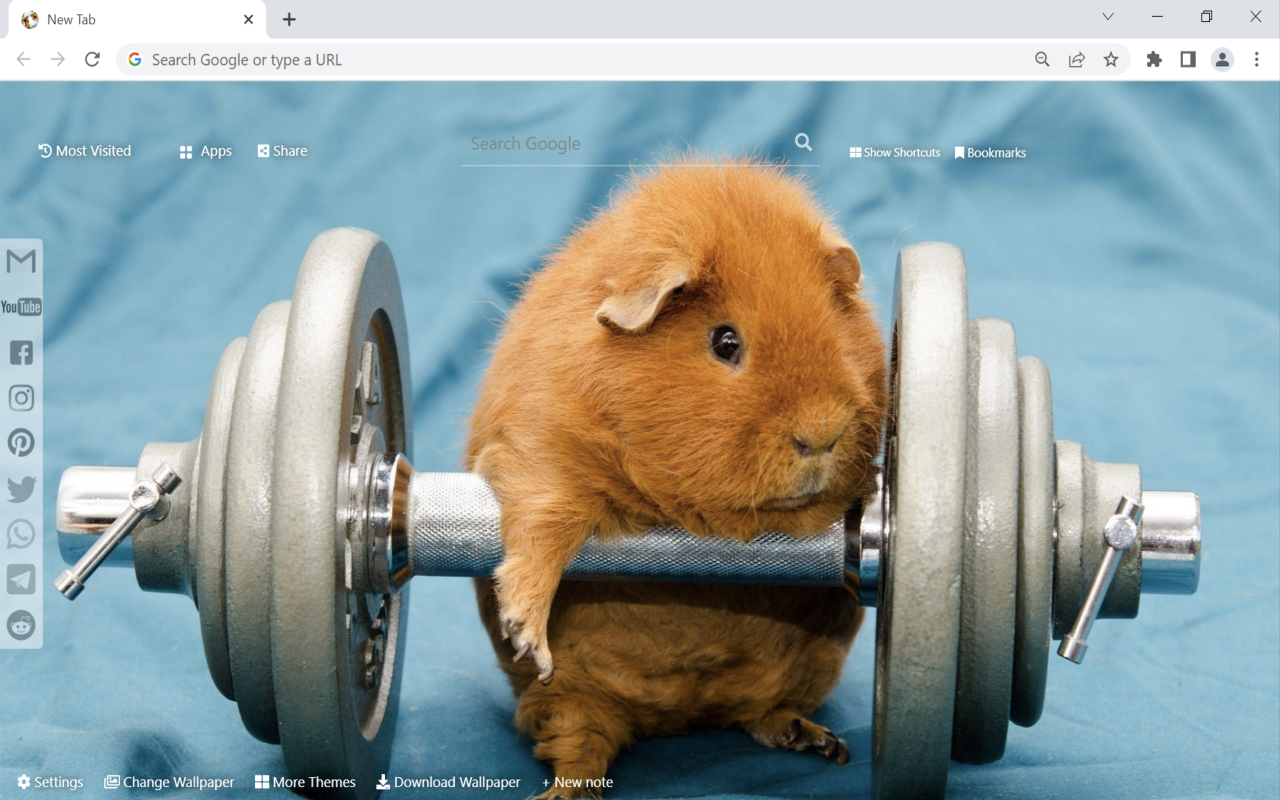Browse More Themes
Viewport: 1280px width, 800px height.
305,782
